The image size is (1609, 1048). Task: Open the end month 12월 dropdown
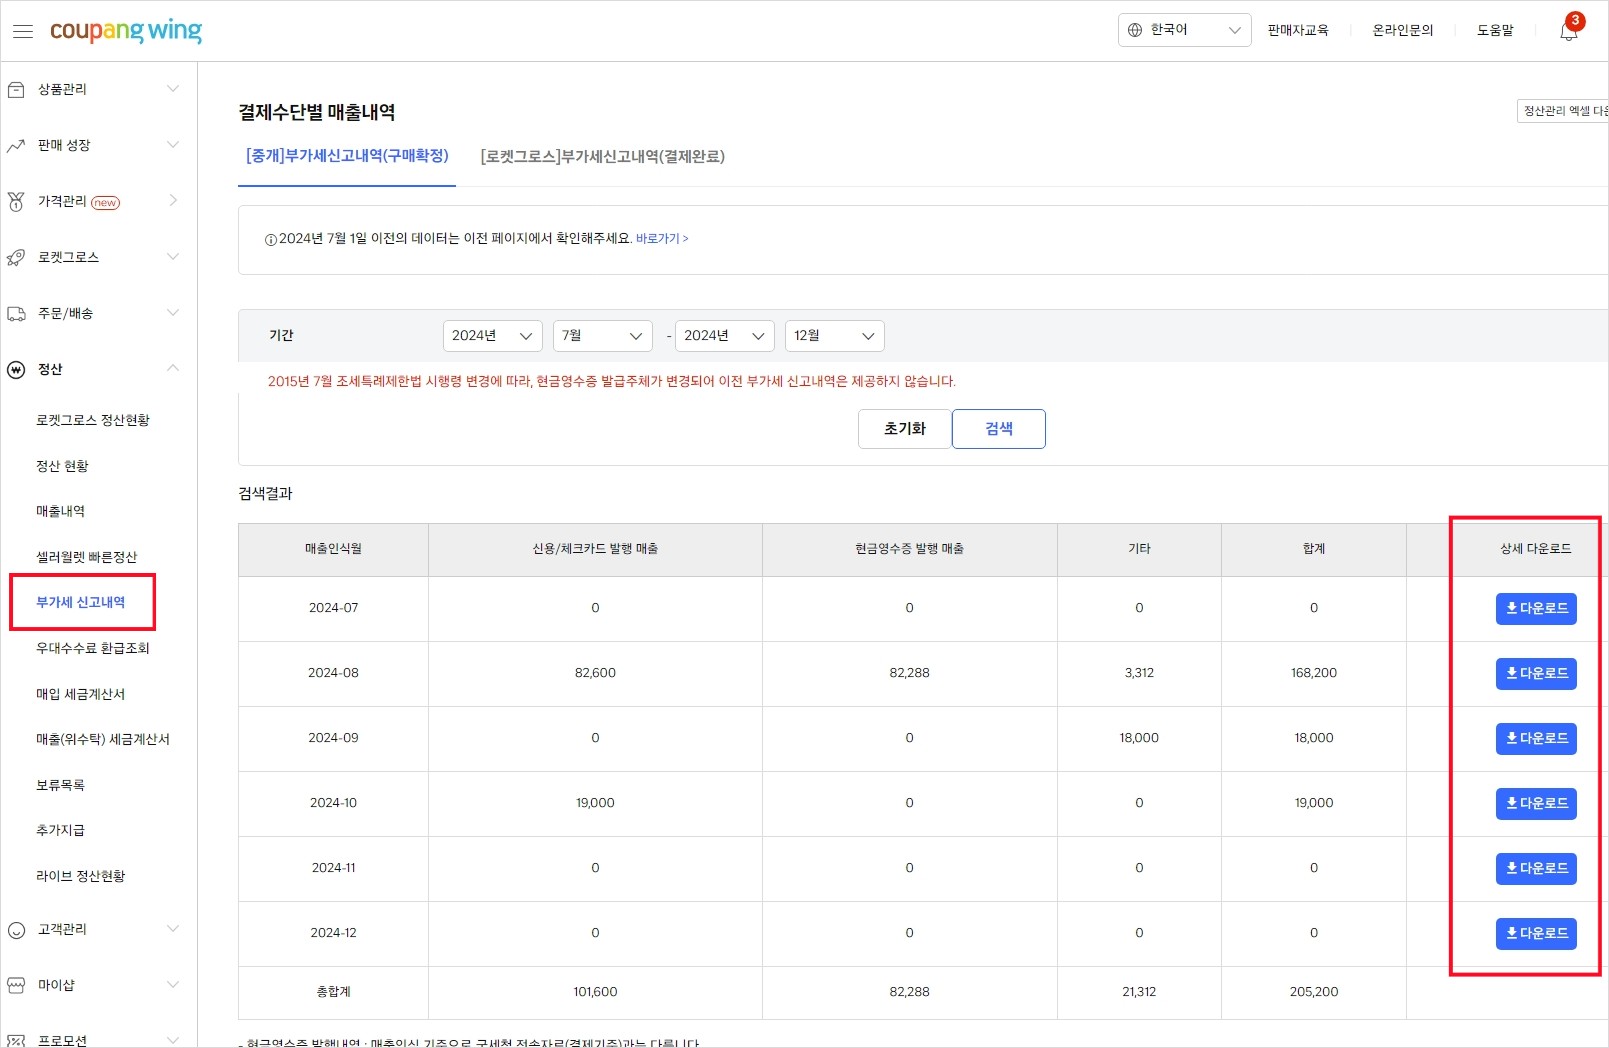835,336
